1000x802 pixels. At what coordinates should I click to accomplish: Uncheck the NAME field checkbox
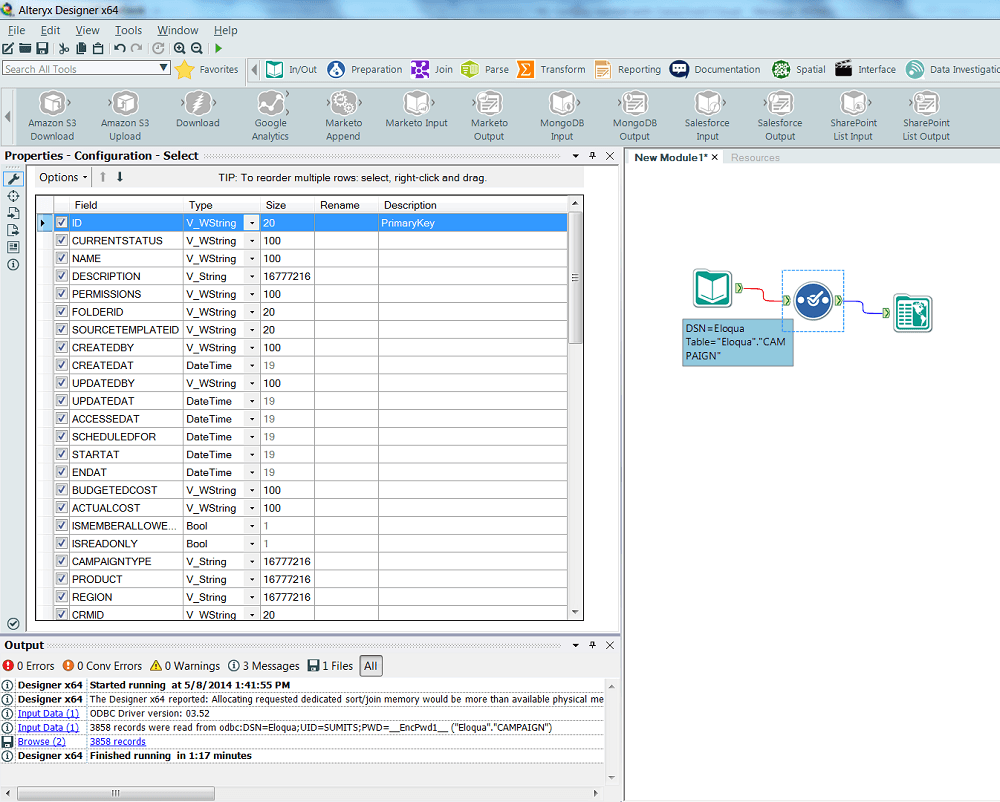pos(62,258)
